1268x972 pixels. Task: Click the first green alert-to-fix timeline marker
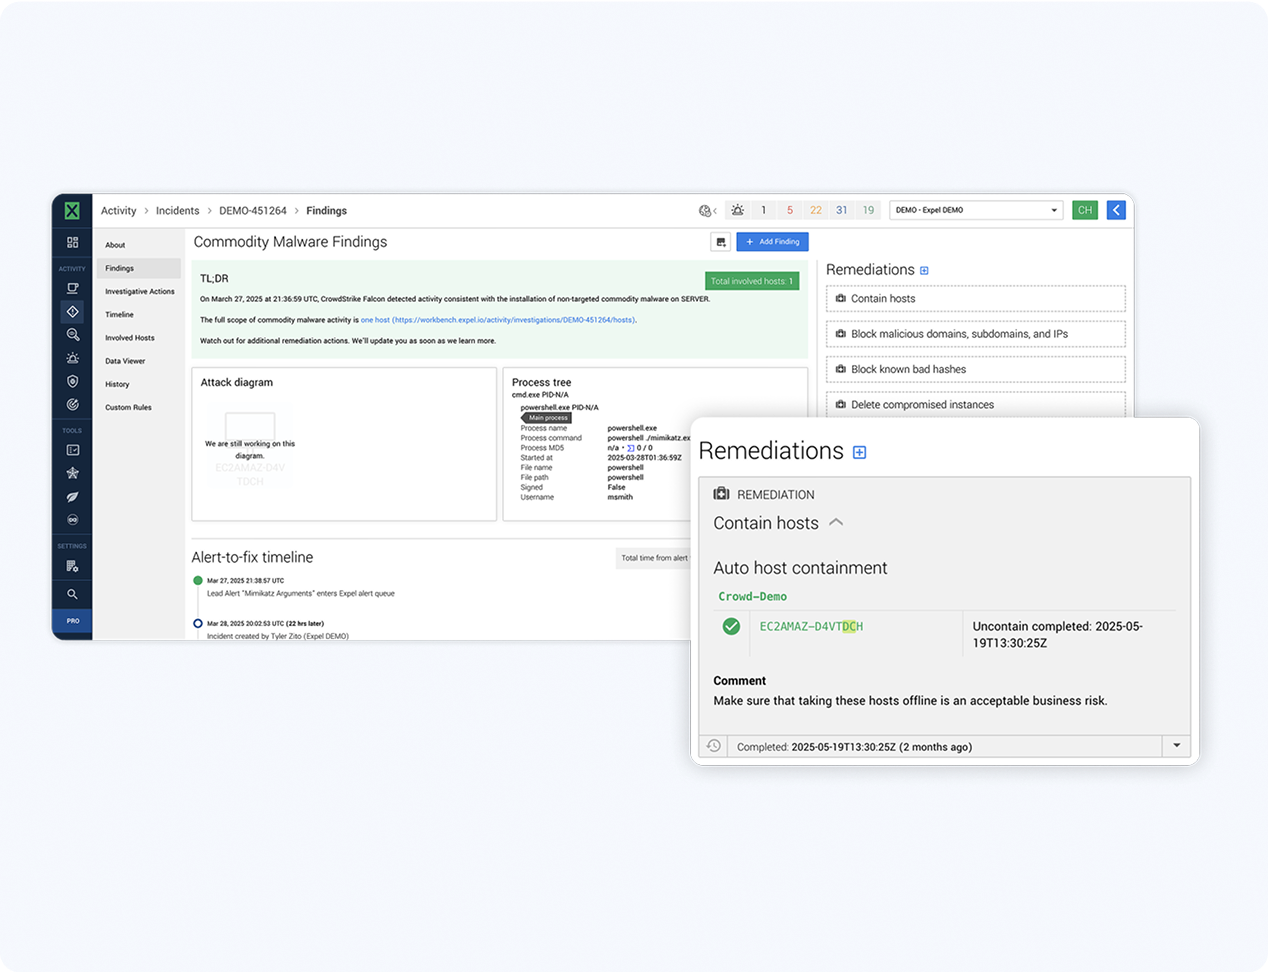click(x=198, y=580)
